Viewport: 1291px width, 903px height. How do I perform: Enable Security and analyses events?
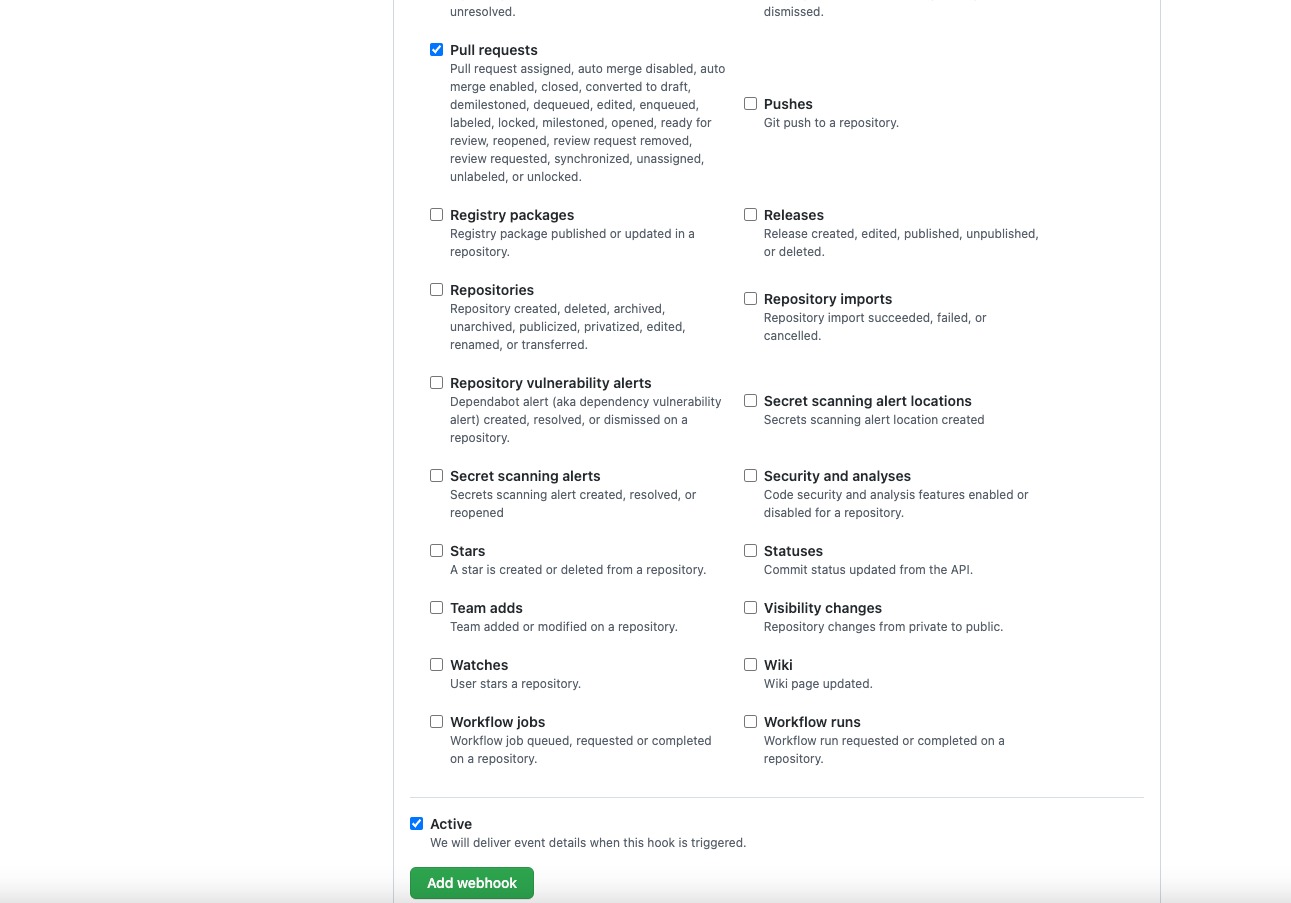(750, 475)
